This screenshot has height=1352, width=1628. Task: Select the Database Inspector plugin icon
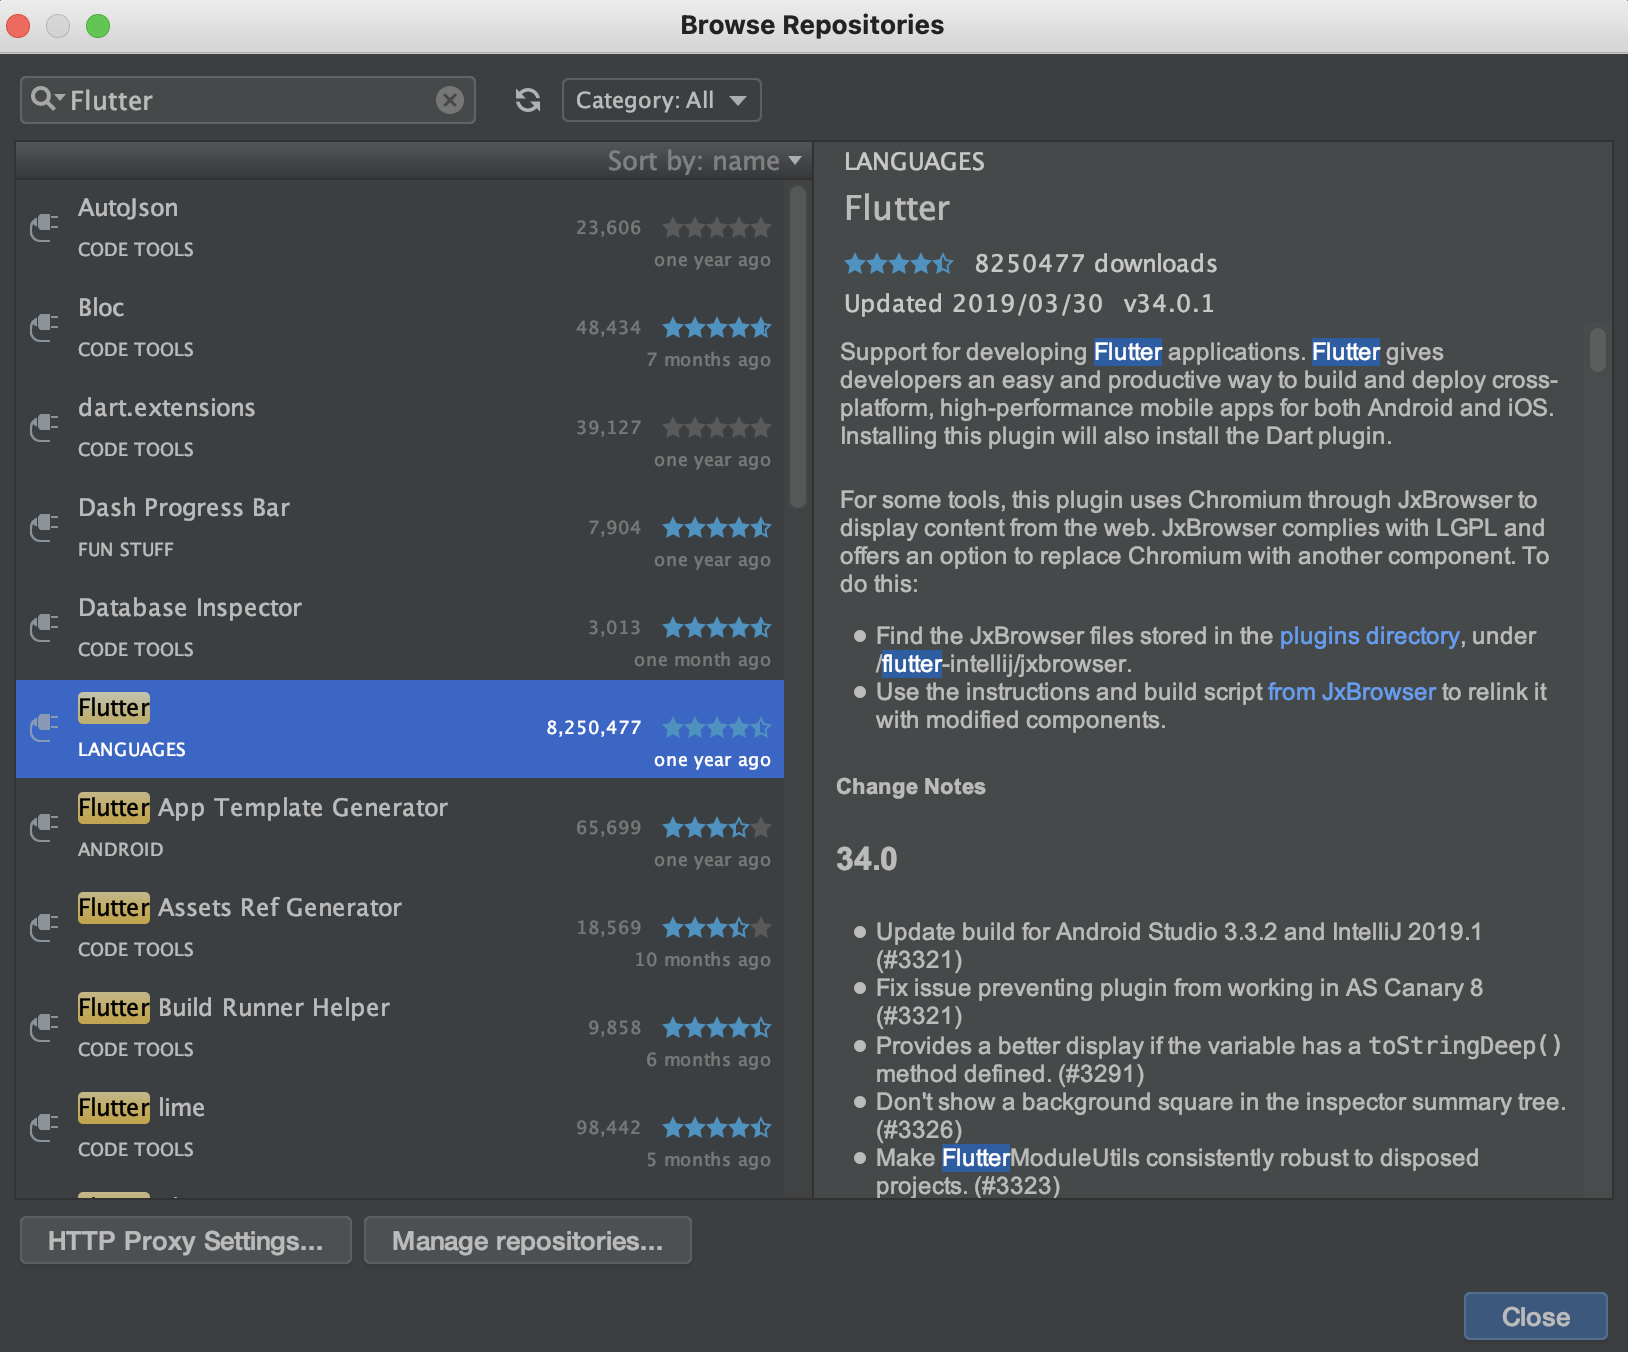44,628
